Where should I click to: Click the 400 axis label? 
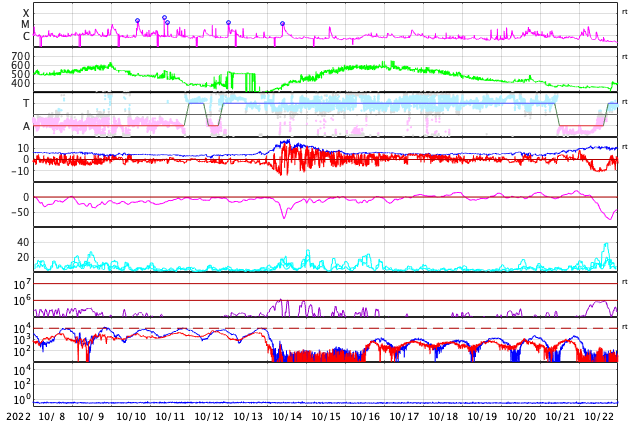click(21, 83)
